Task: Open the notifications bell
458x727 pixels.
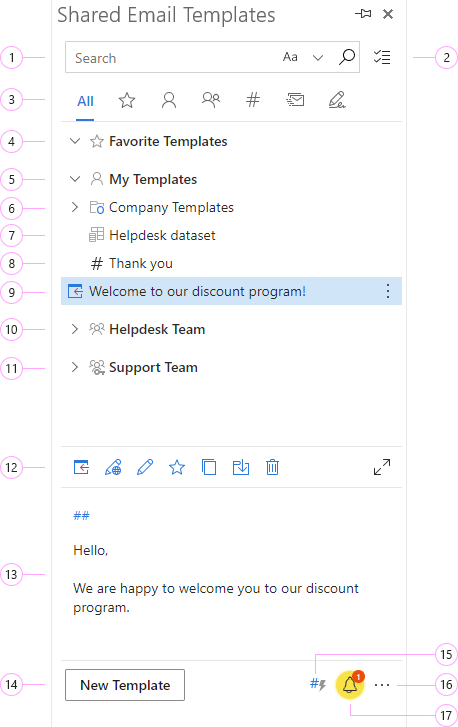Action: pos(350,684)
